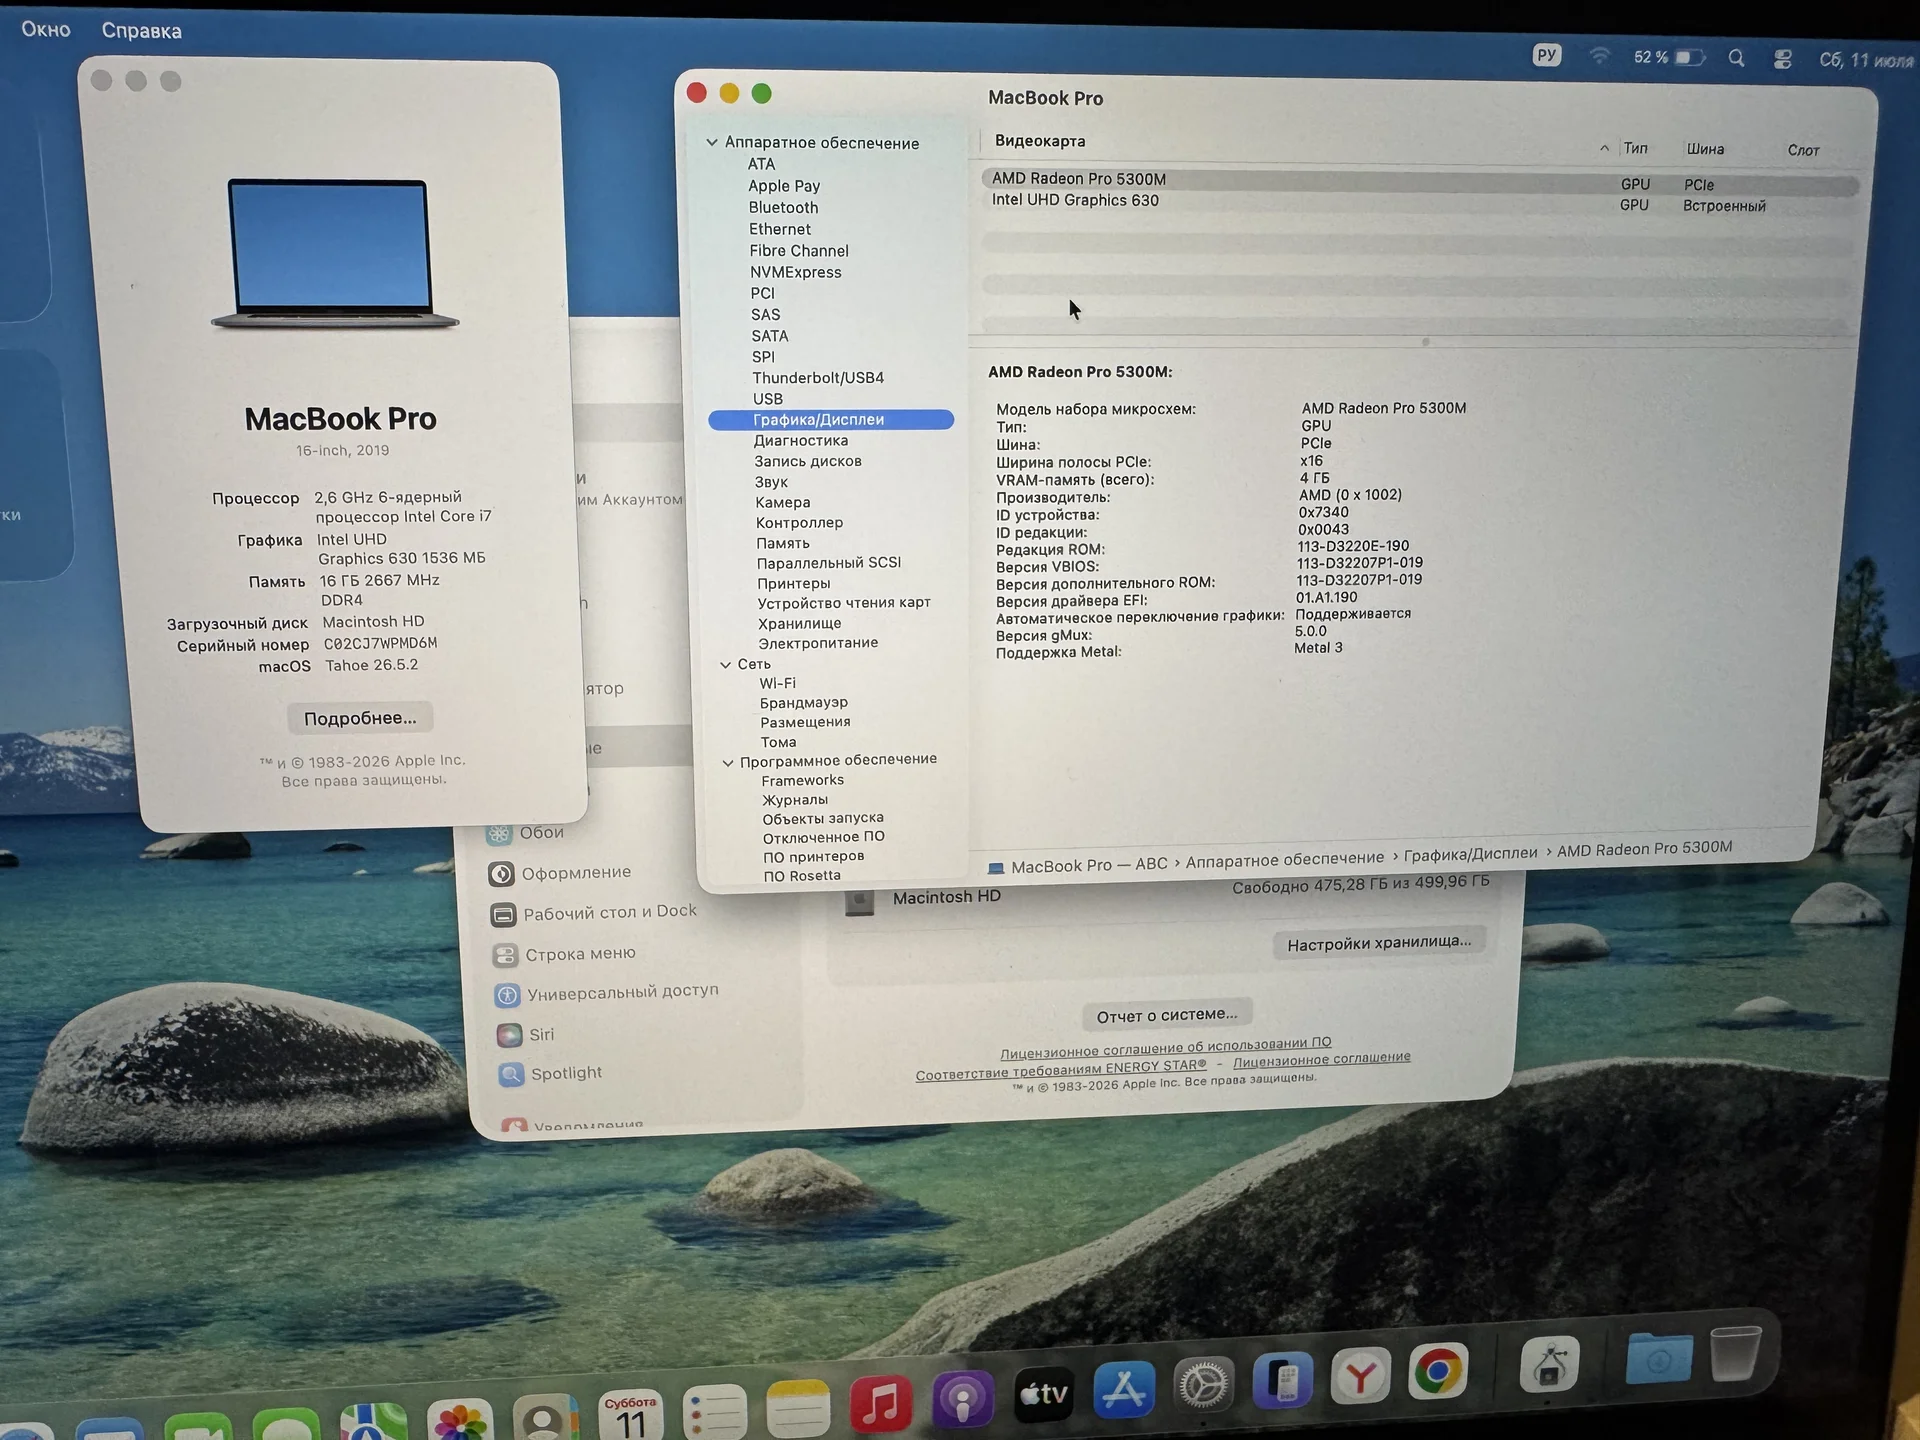Launch Apple TV from the Dock
1920x1440 pixels.
tap(1043, 1393)
